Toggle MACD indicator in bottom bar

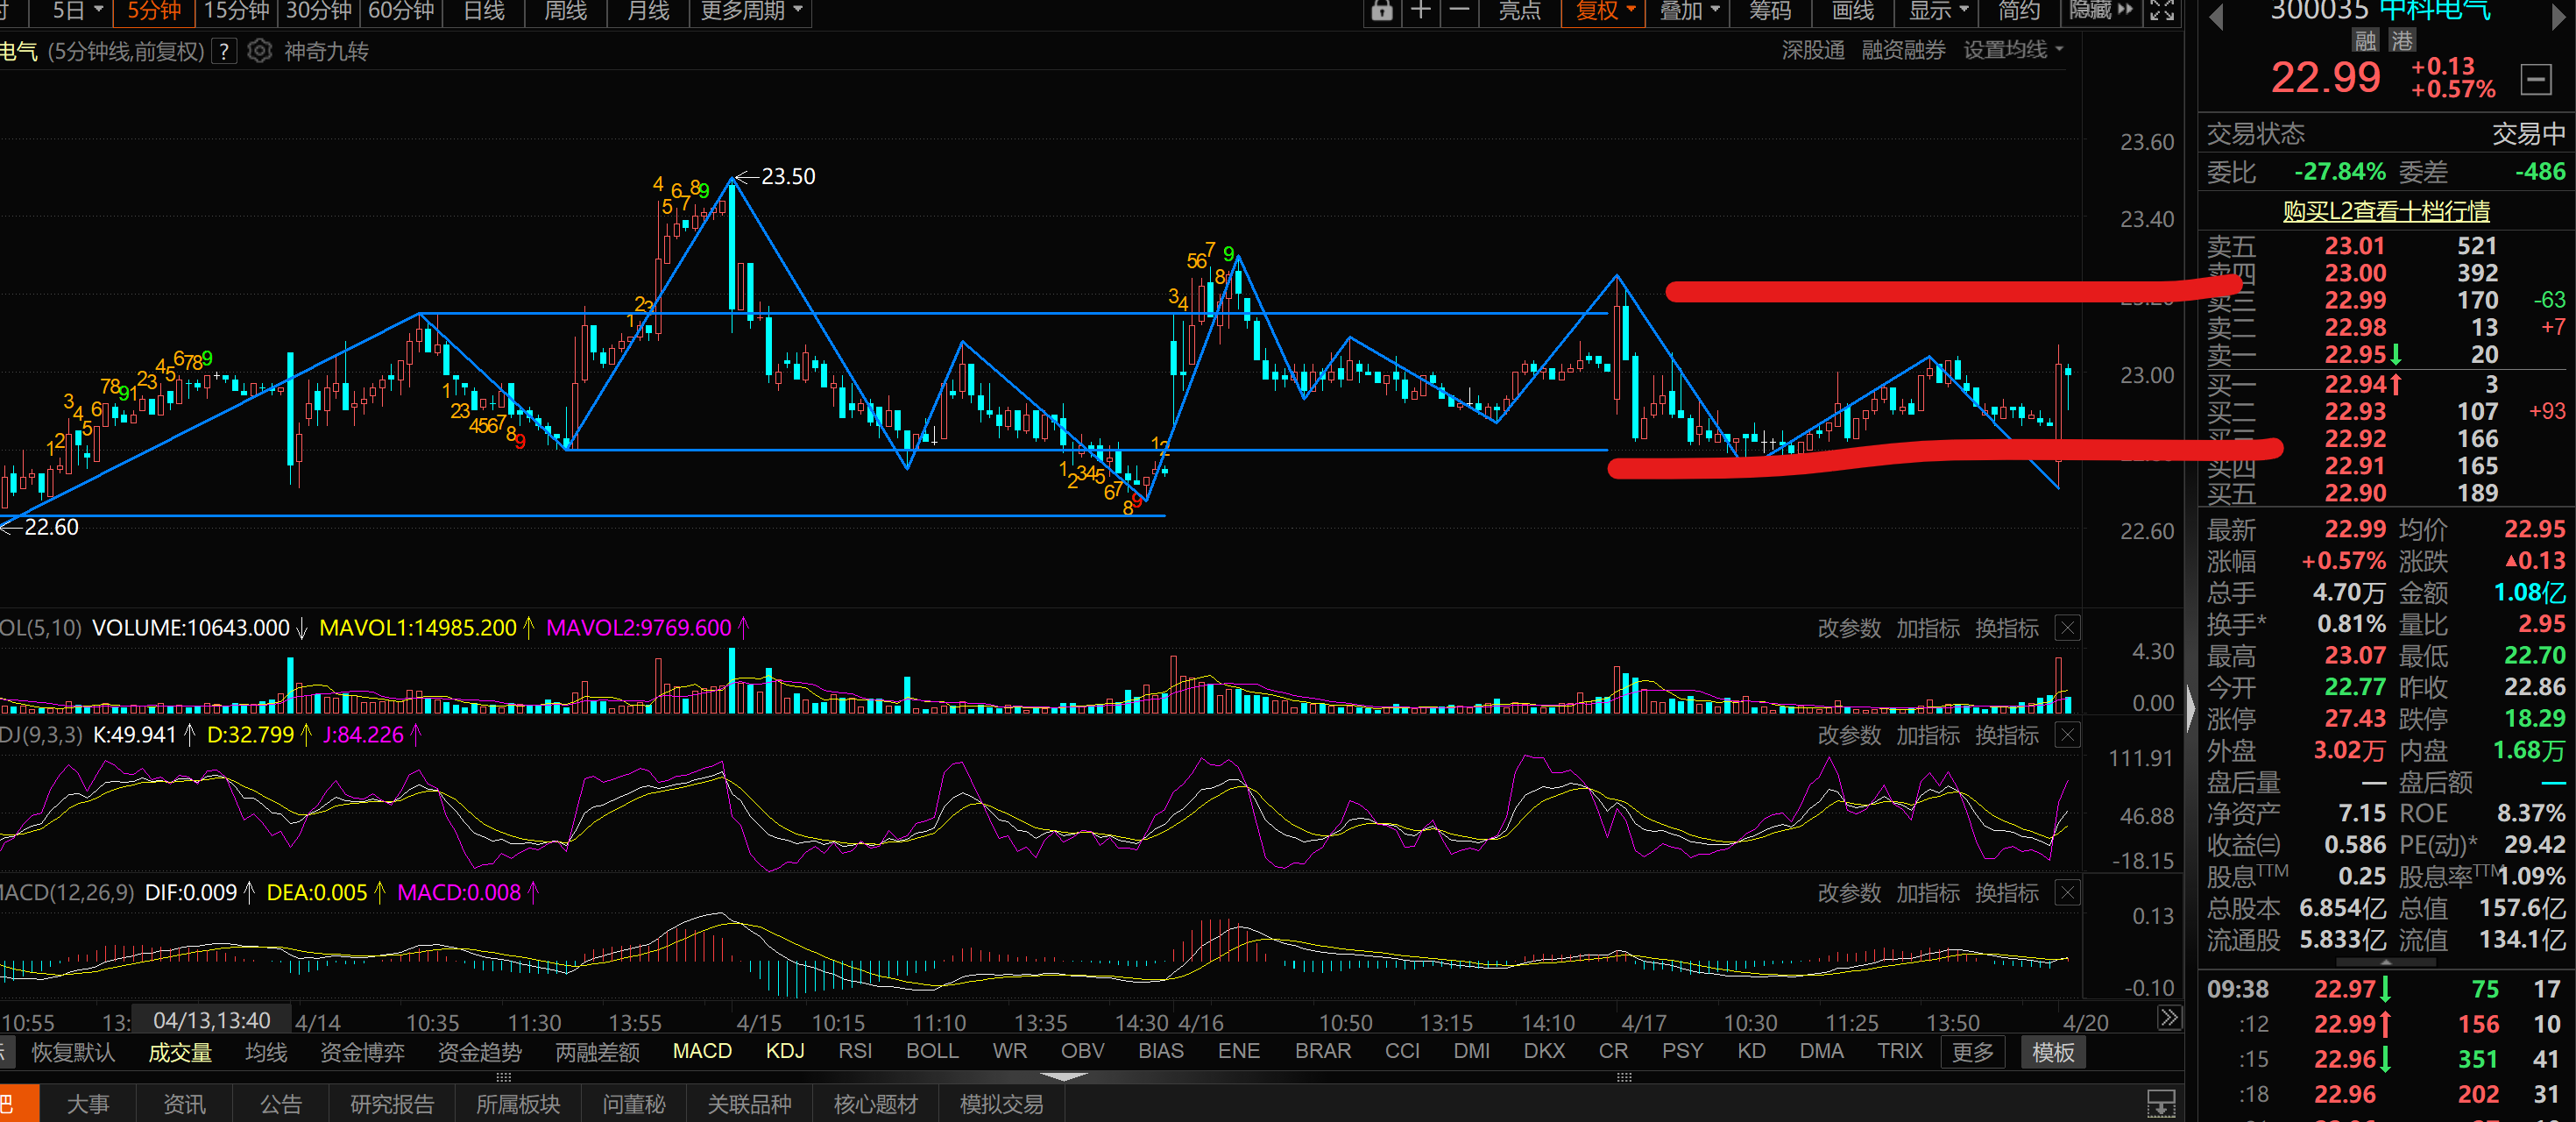pos(702,1051)
